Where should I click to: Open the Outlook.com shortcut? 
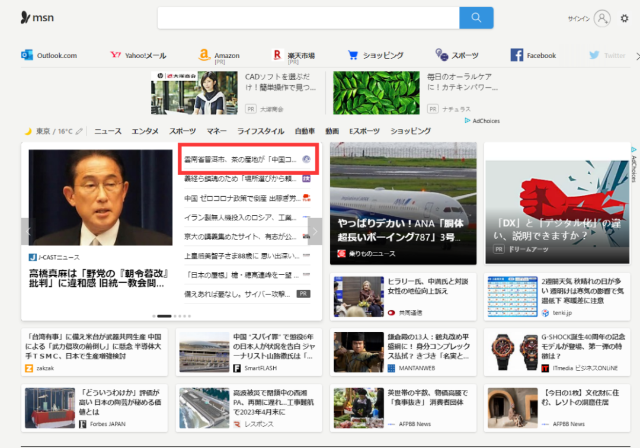(49, 55)
